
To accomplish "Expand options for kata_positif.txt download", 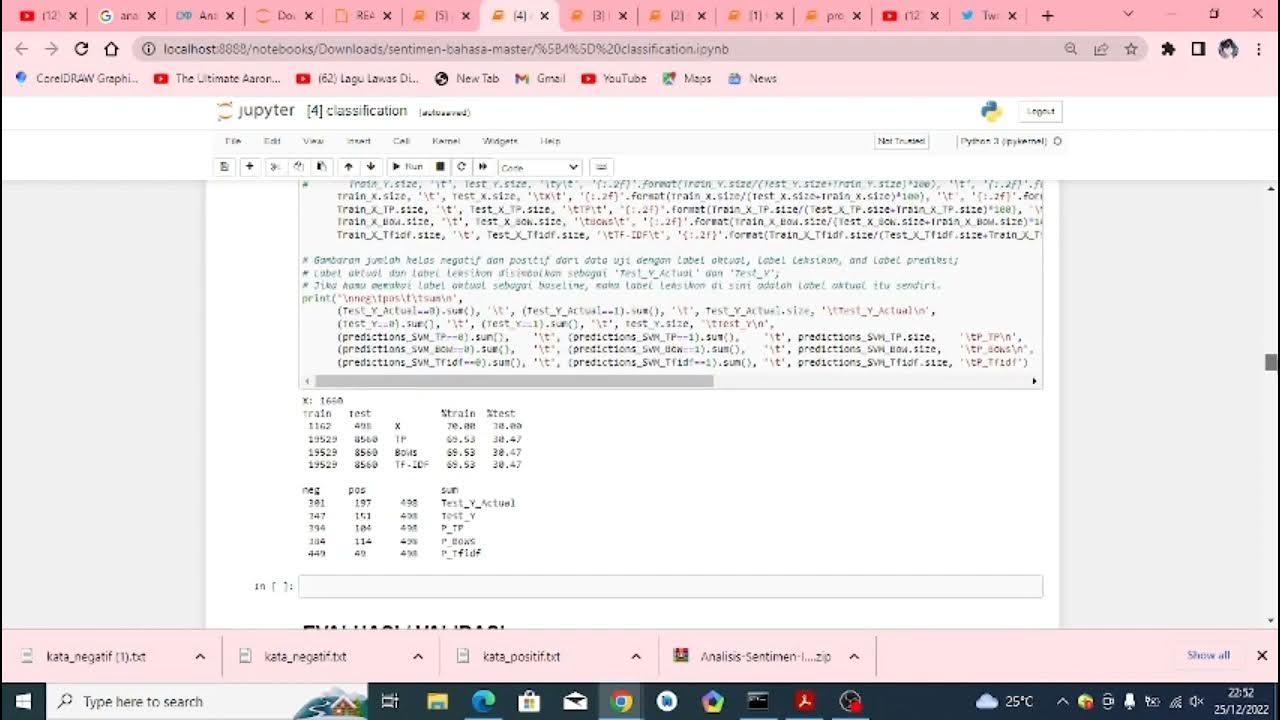I will coord(636,657).
